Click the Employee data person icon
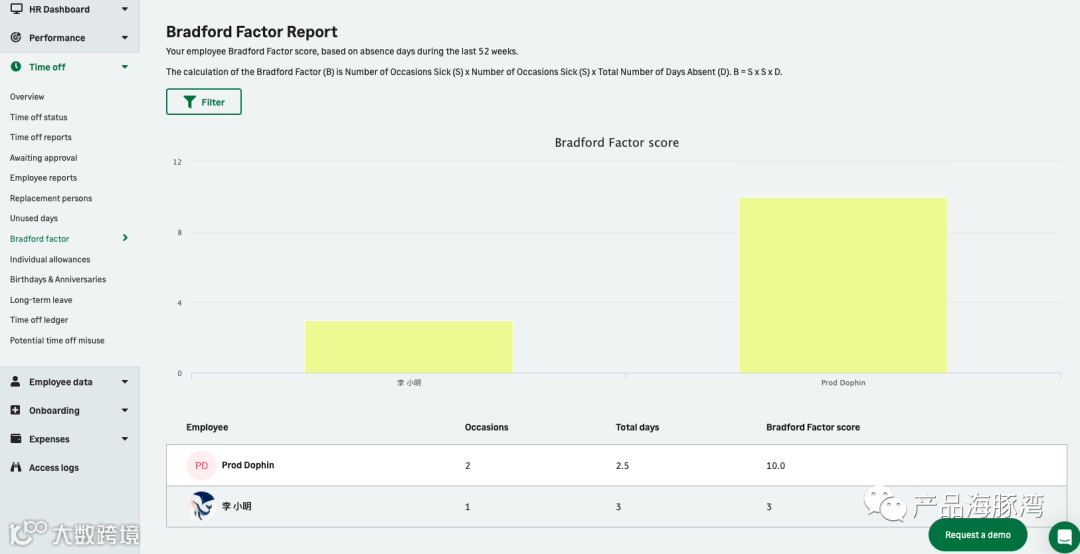The image size is (1080, 554). pos(16,382)
